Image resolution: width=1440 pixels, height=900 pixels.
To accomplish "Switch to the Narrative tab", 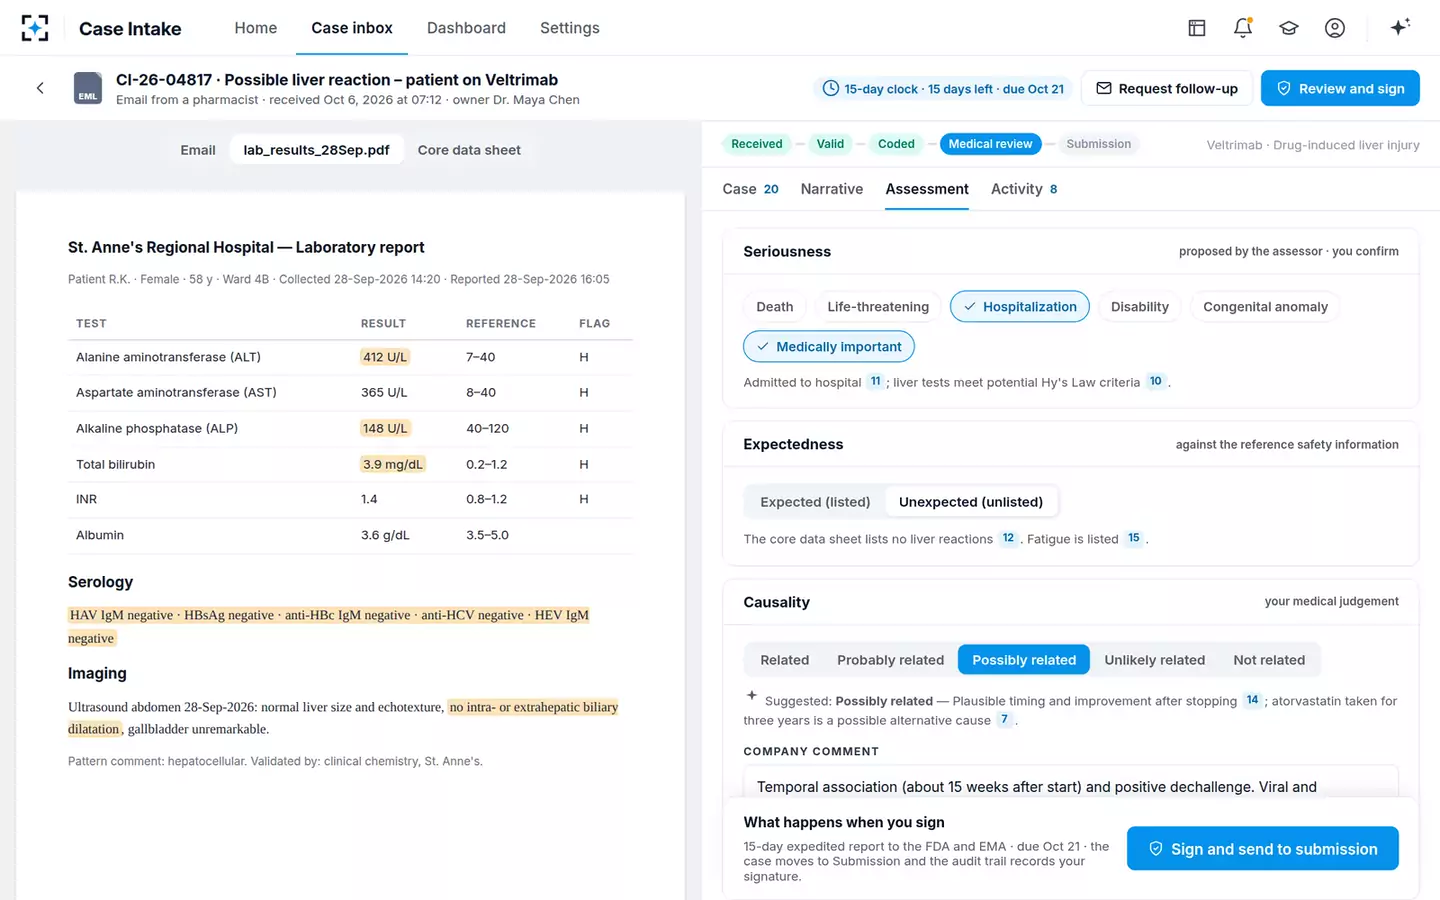I will point(832,189).
